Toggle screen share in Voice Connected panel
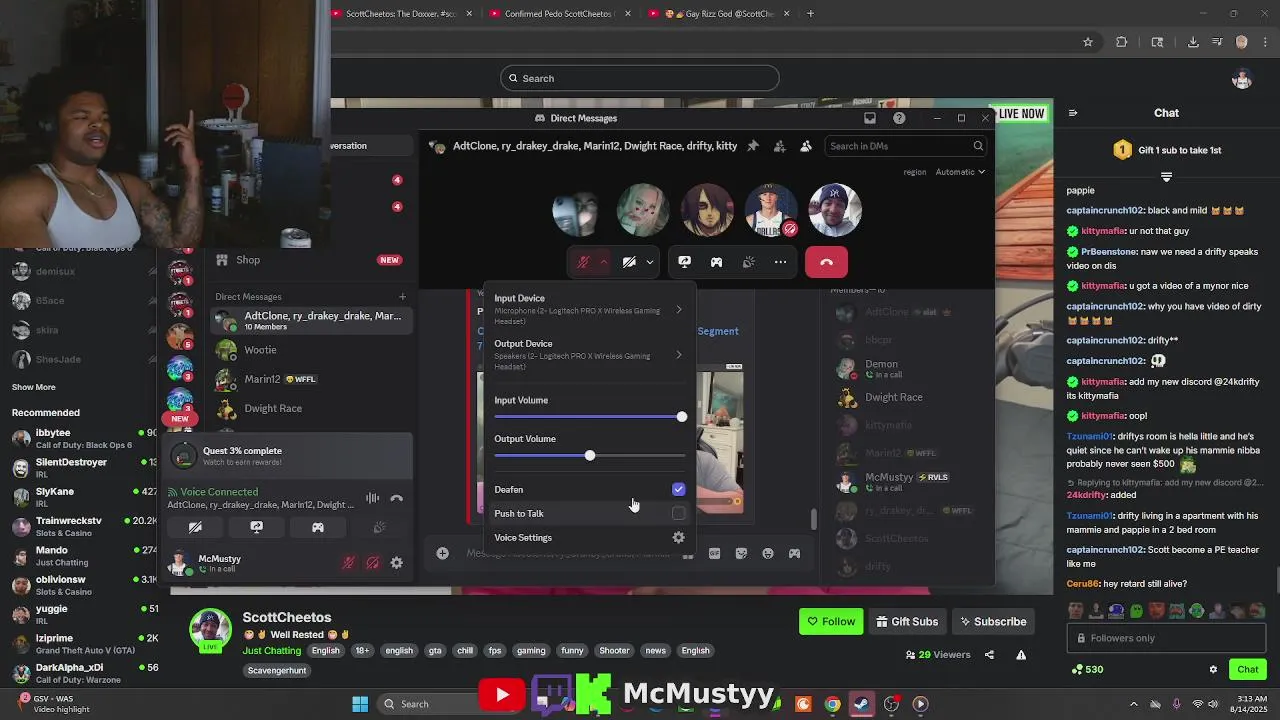Screen dimensions: 1280x720 tap(256, 527)
